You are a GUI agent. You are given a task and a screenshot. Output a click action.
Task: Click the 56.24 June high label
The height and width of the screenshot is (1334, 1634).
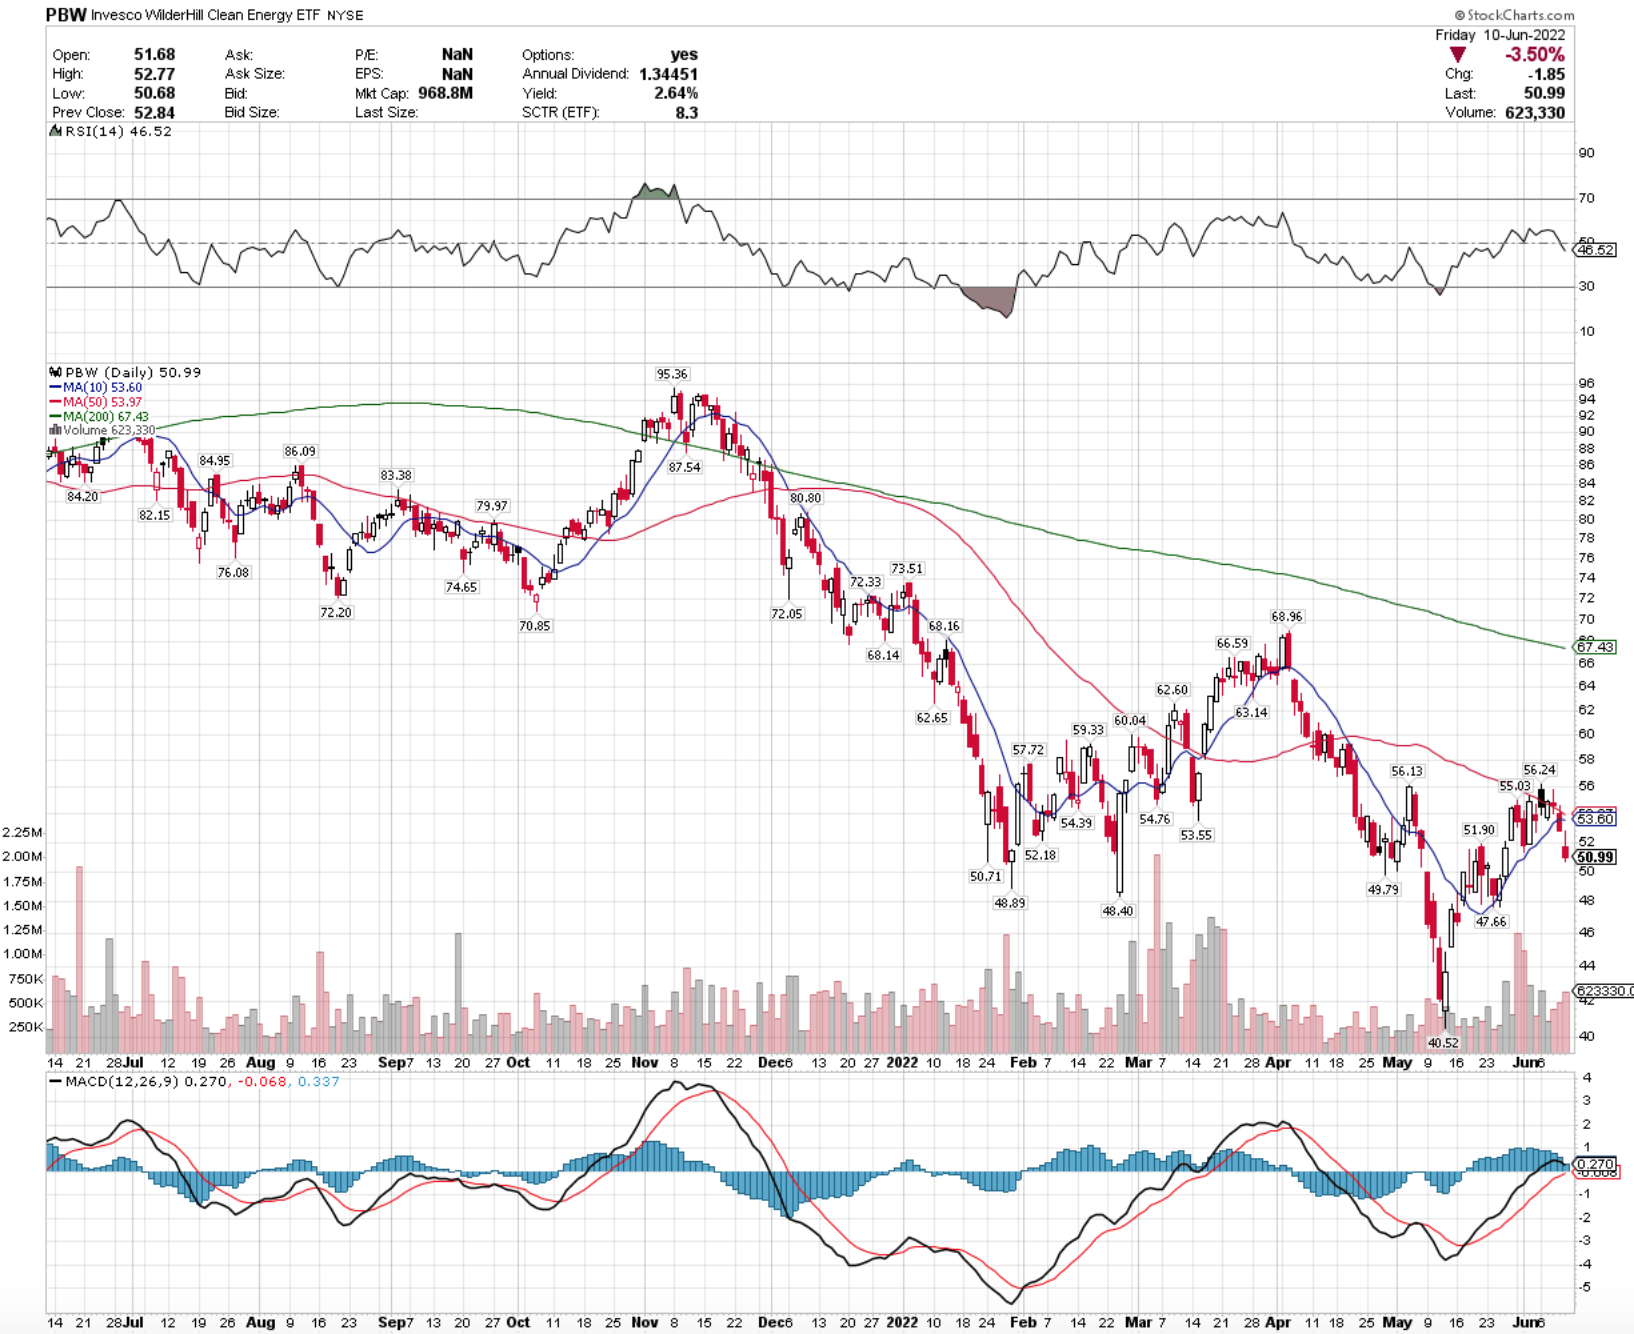pyautogui.click(x=1540, y=770)
